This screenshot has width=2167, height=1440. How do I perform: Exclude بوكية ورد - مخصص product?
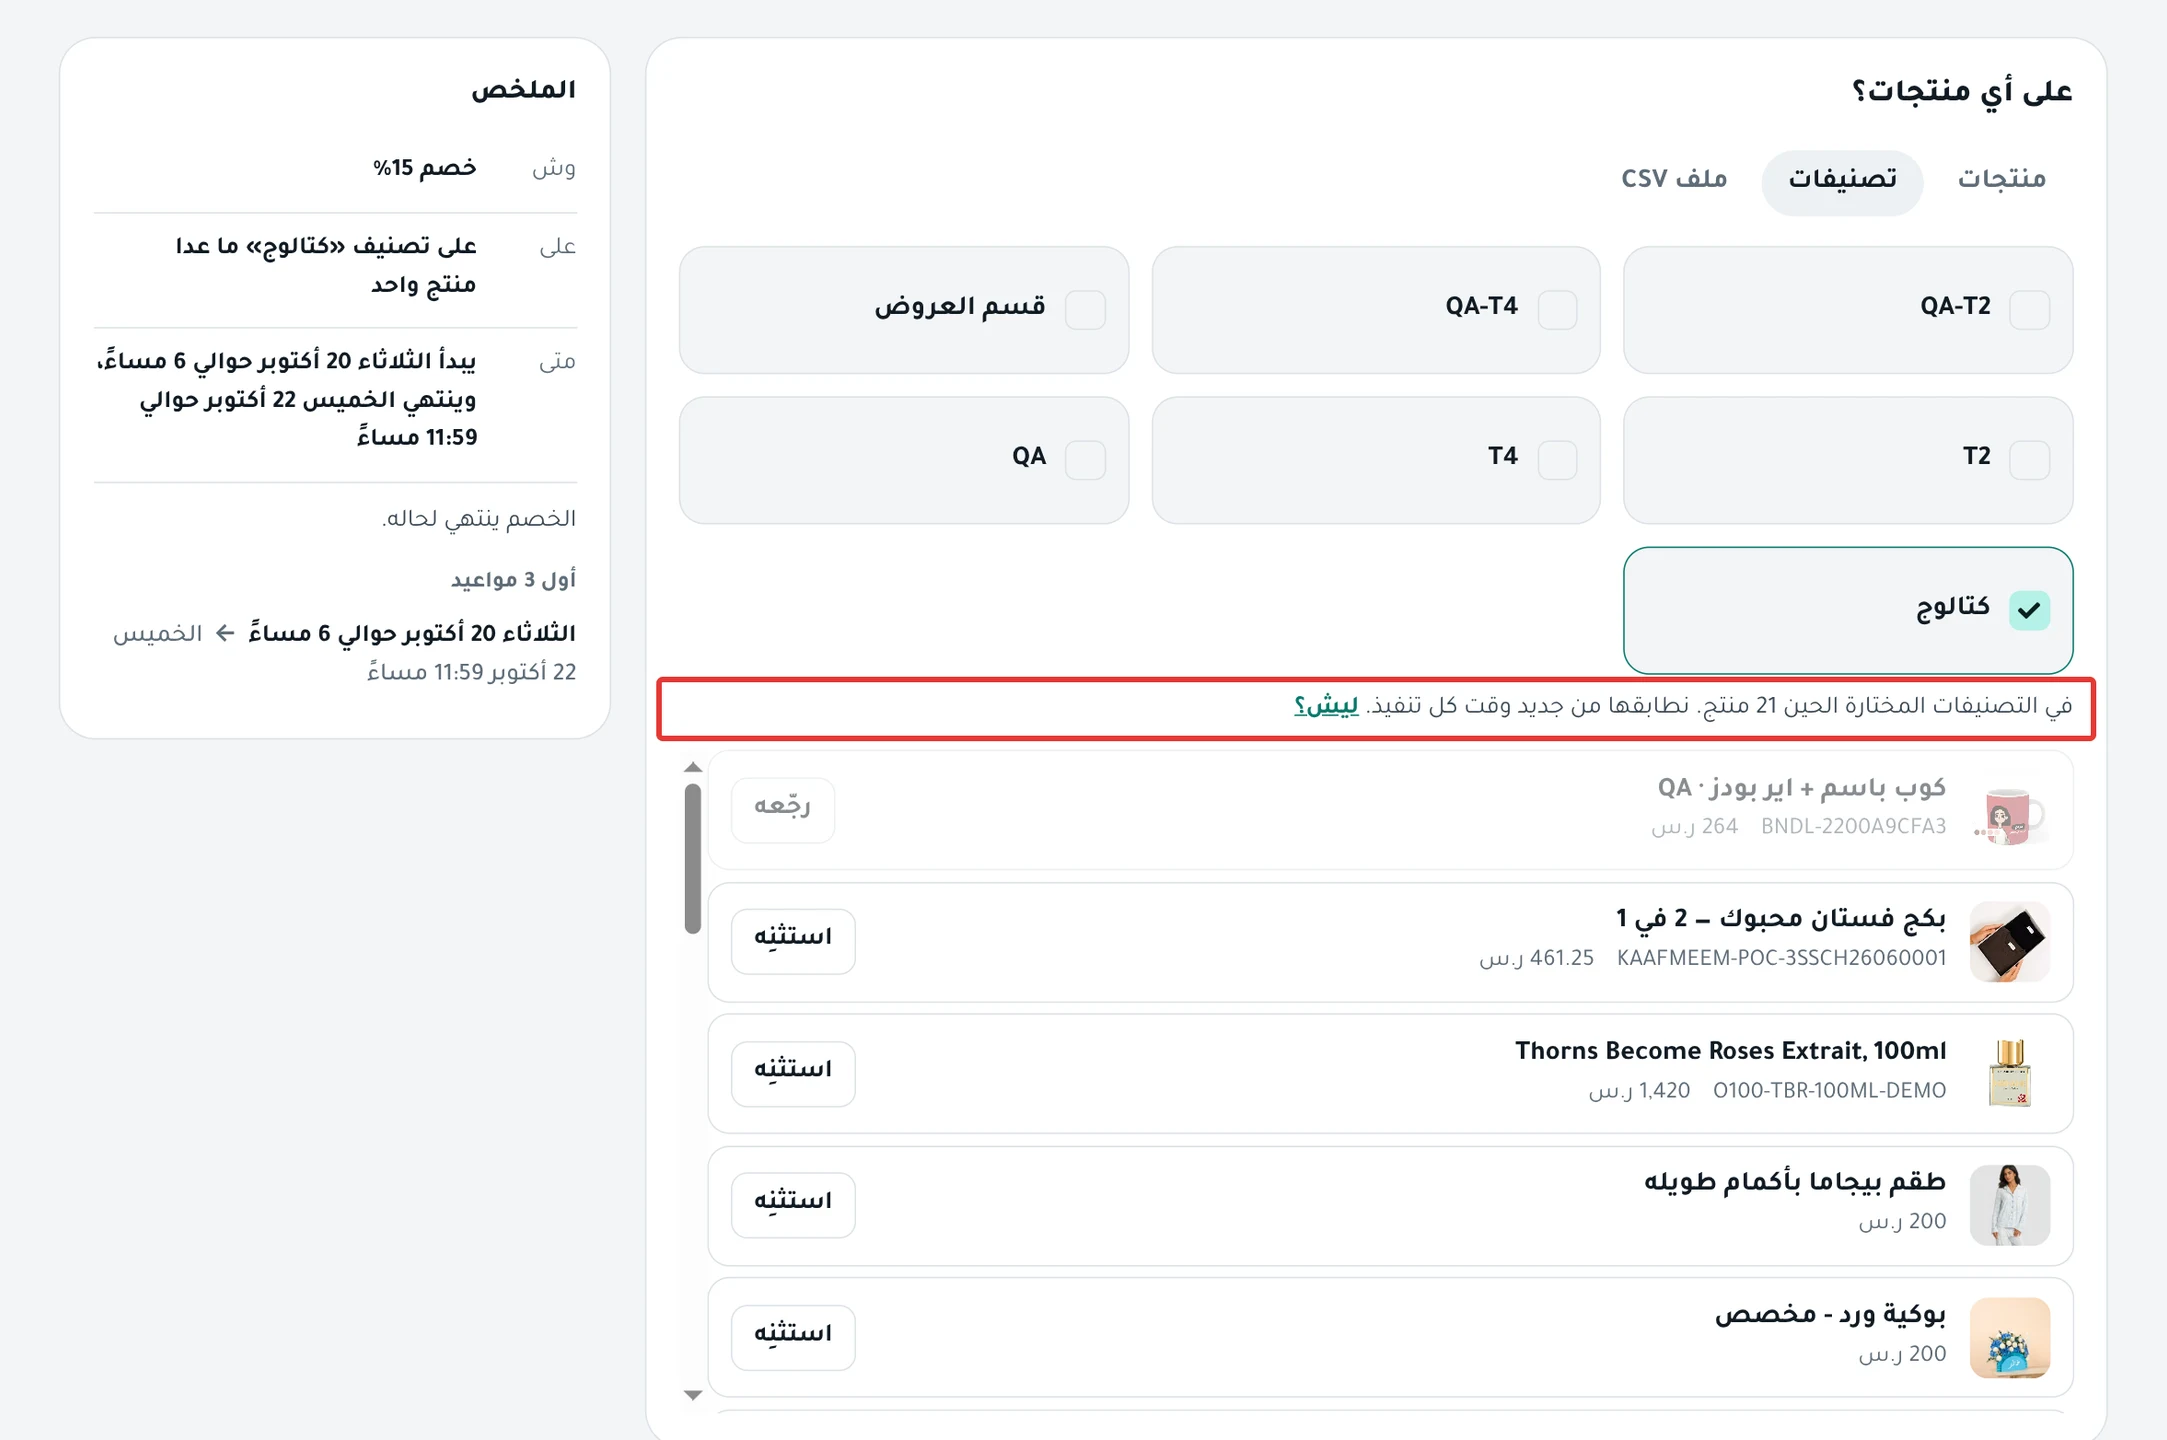tap(793, 1336)
